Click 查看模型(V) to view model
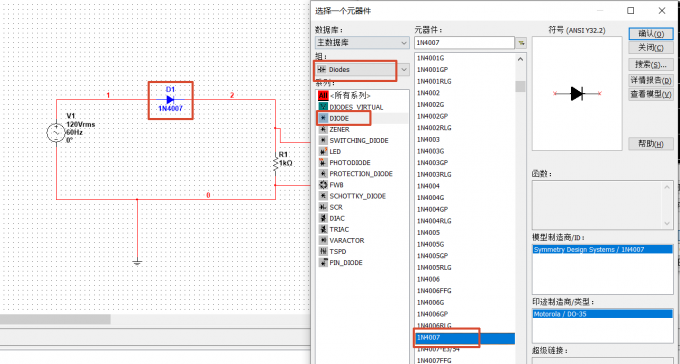 click(651, 94)
